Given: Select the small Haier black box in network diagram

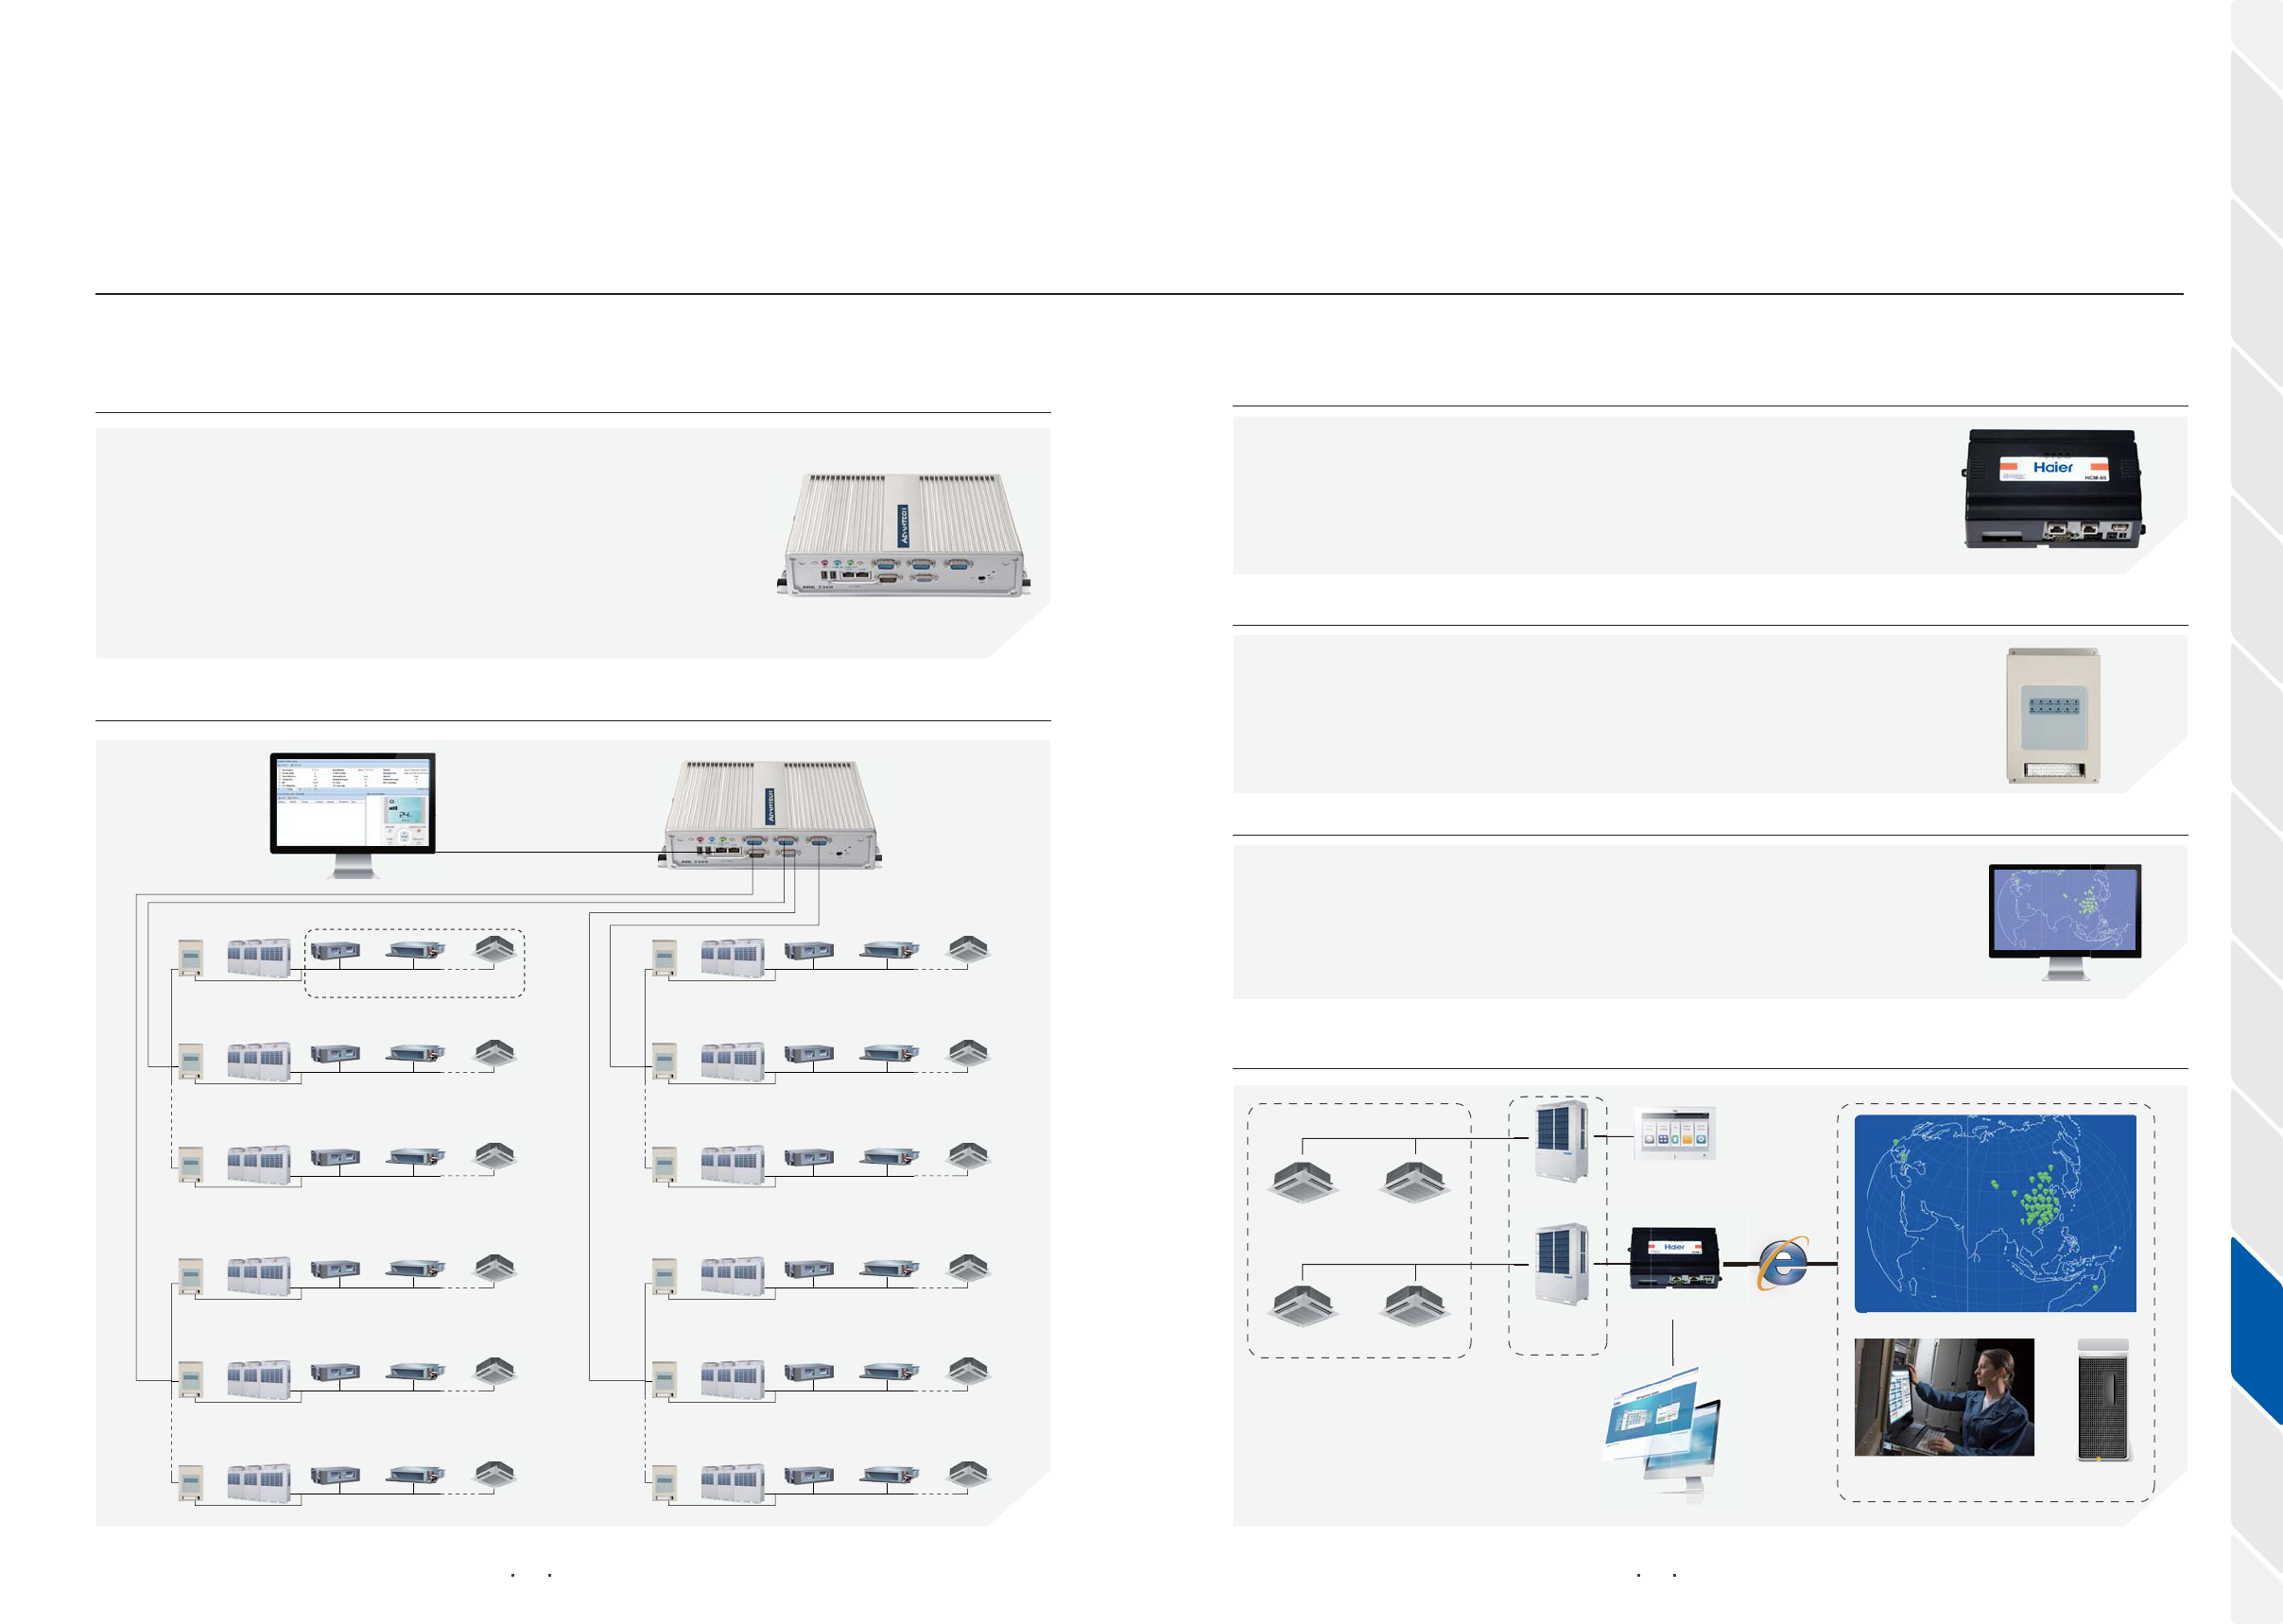Looking at the screenshot, I should (1674, 1258).
